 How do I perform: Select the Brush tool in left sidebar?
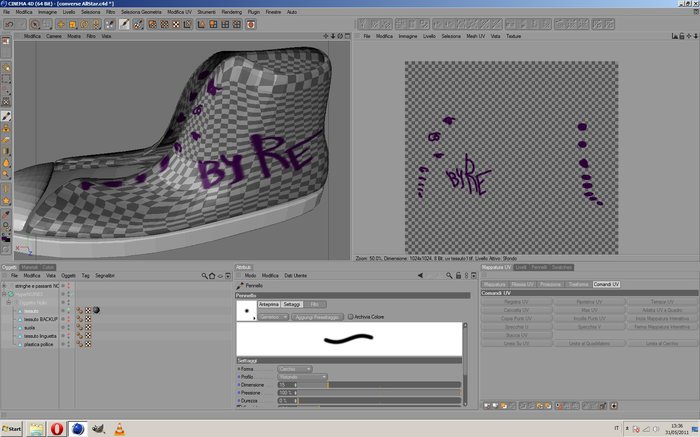point(6,117)
